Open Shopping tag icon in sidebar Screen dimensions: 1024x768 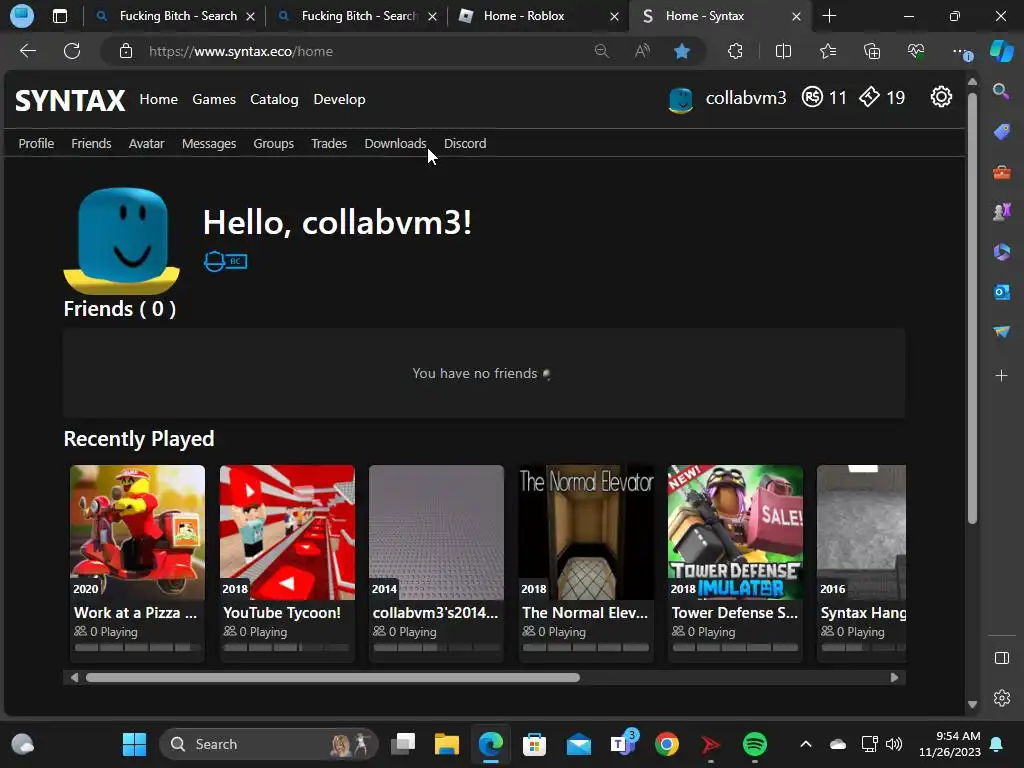1001,131
